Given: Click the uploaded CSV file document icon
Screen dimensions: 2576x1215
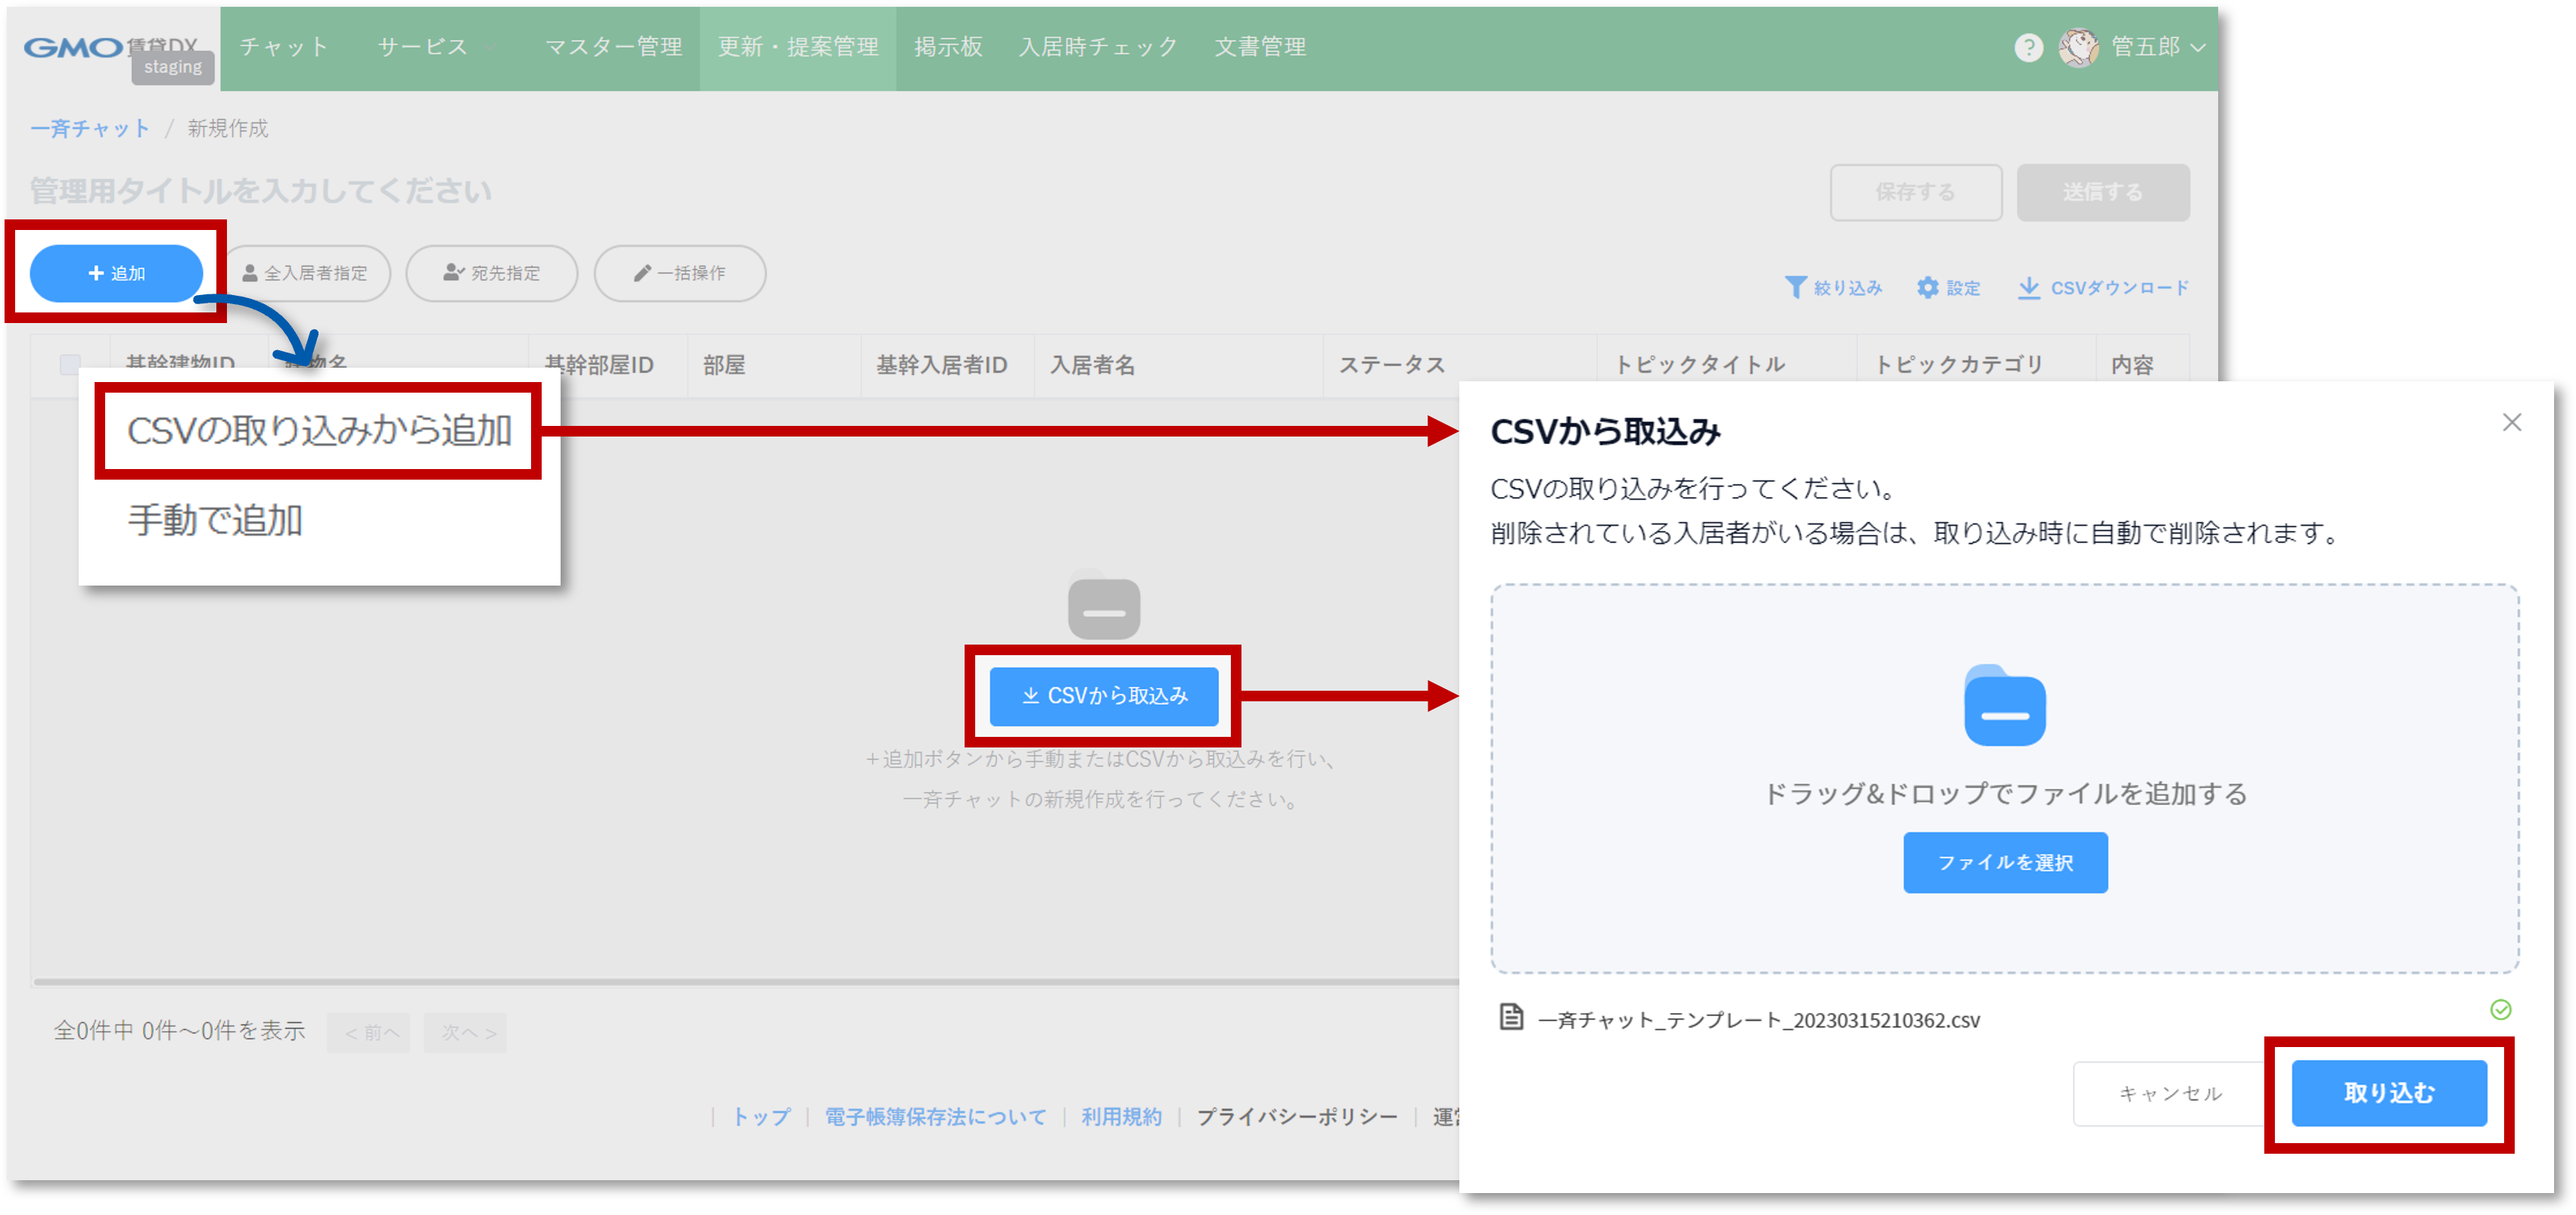Looking at the screenshot, I should 1511,1018.
